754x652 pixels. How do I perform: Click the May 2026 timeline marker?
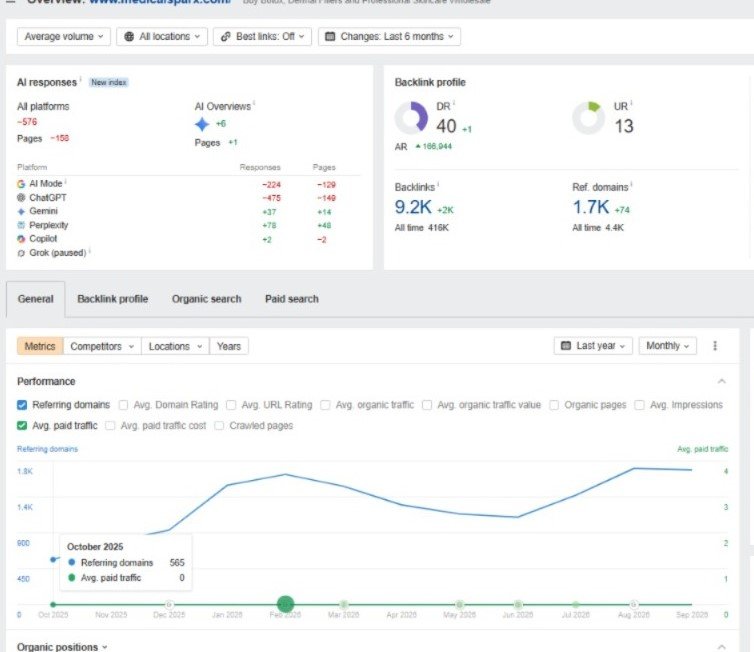coord(460,604)
